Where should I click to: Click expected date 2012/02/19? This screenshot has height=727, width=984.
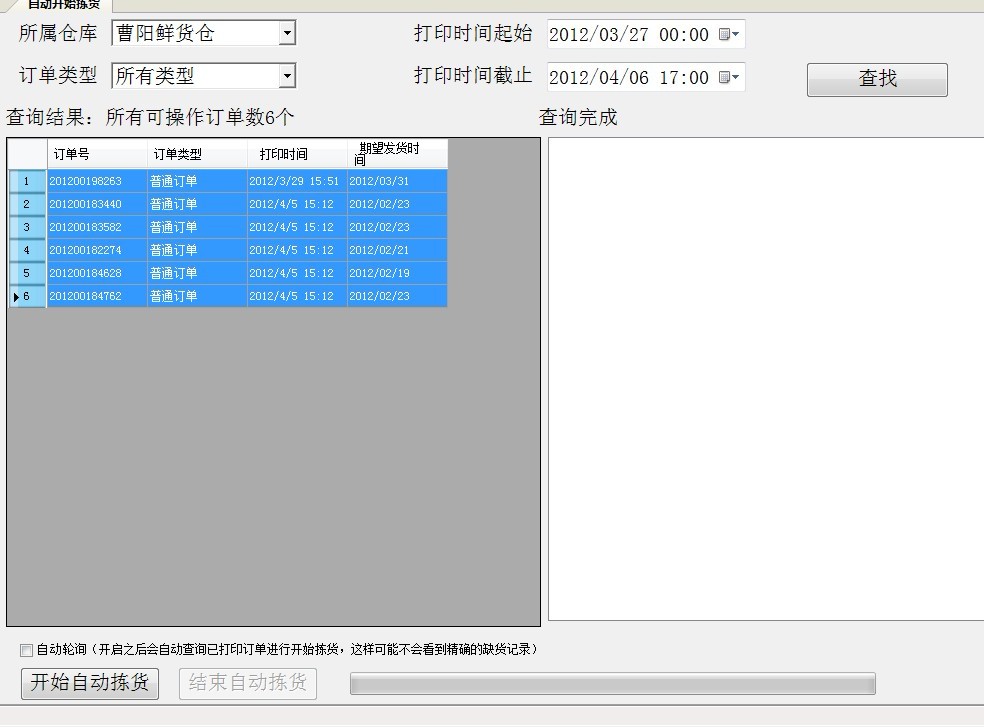click(397, 273)
